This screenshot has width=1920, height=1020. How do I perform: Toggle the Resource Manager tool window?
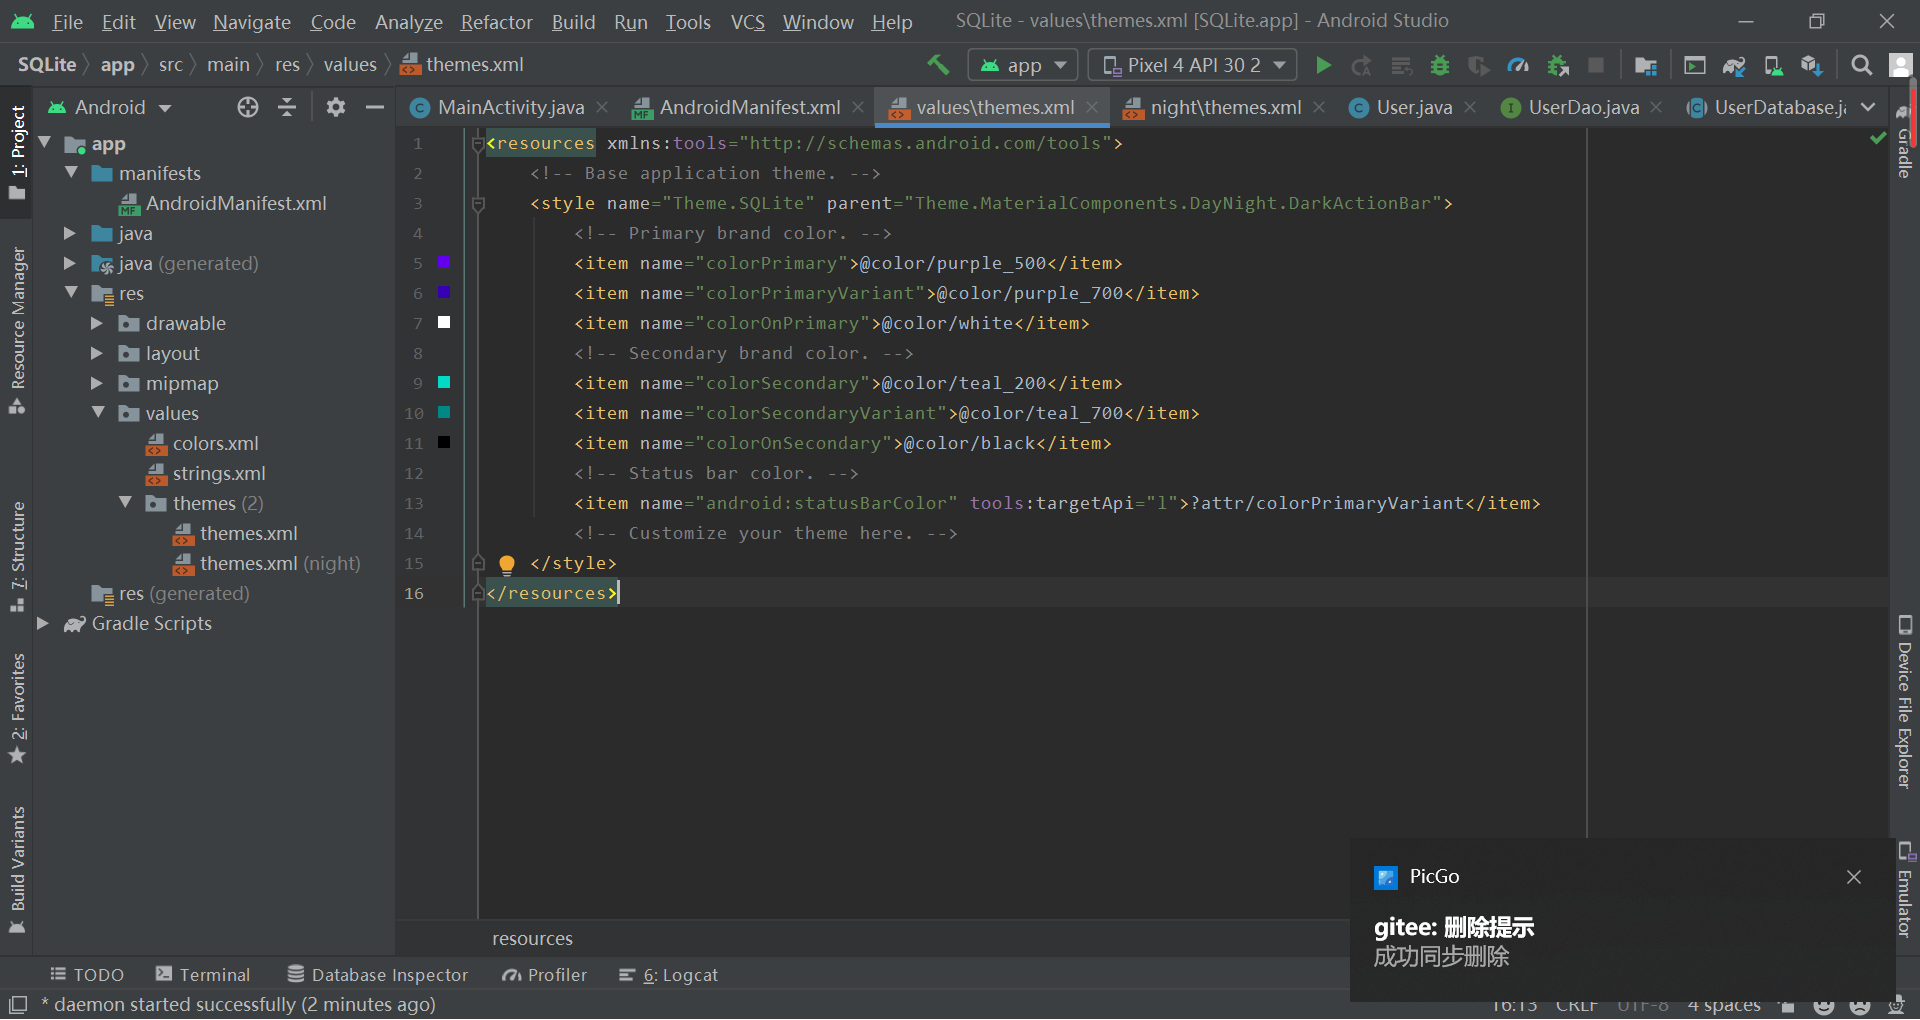(18, 331)
